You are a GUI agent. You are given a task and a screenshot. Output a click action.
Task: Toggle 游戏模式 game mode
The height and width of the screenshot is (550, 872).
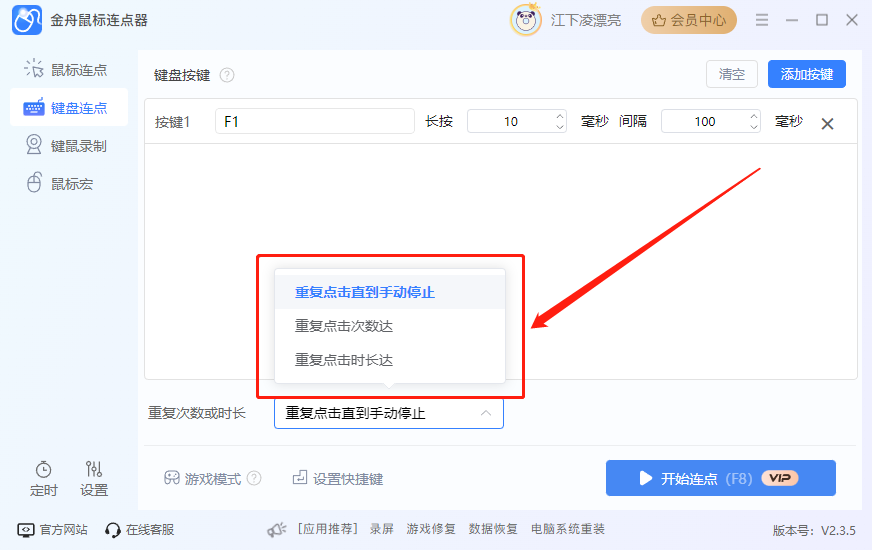point(202,478)
